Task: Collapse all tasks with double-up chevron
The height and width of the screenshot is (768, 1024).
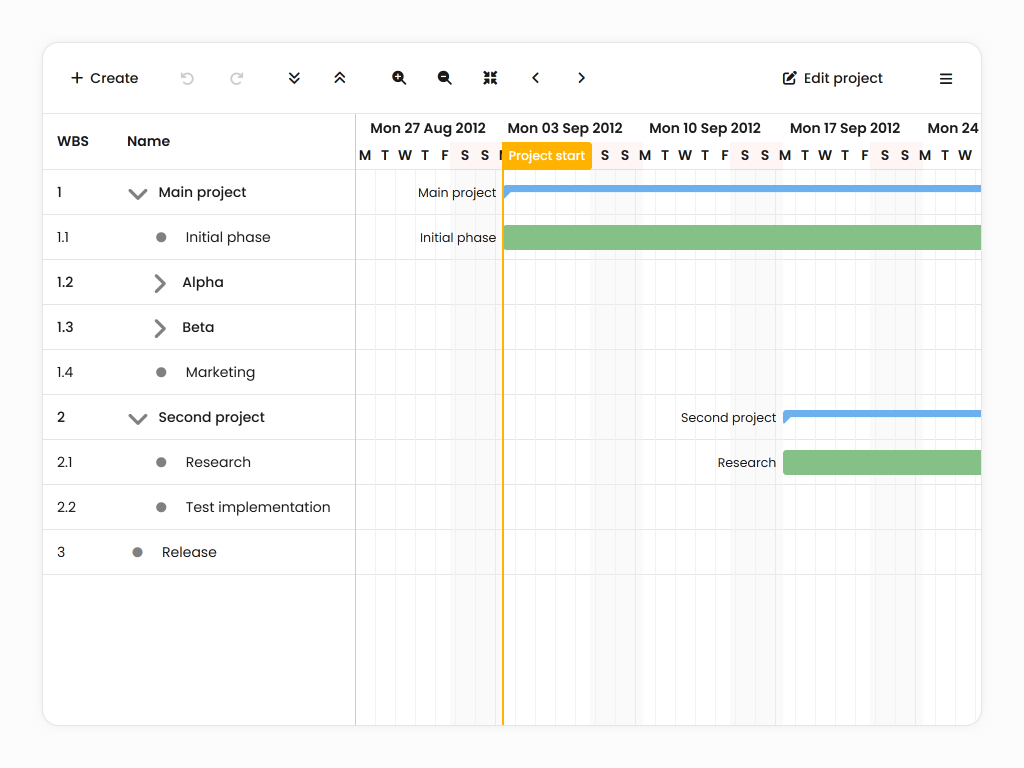Action: (x=340, y=78)
